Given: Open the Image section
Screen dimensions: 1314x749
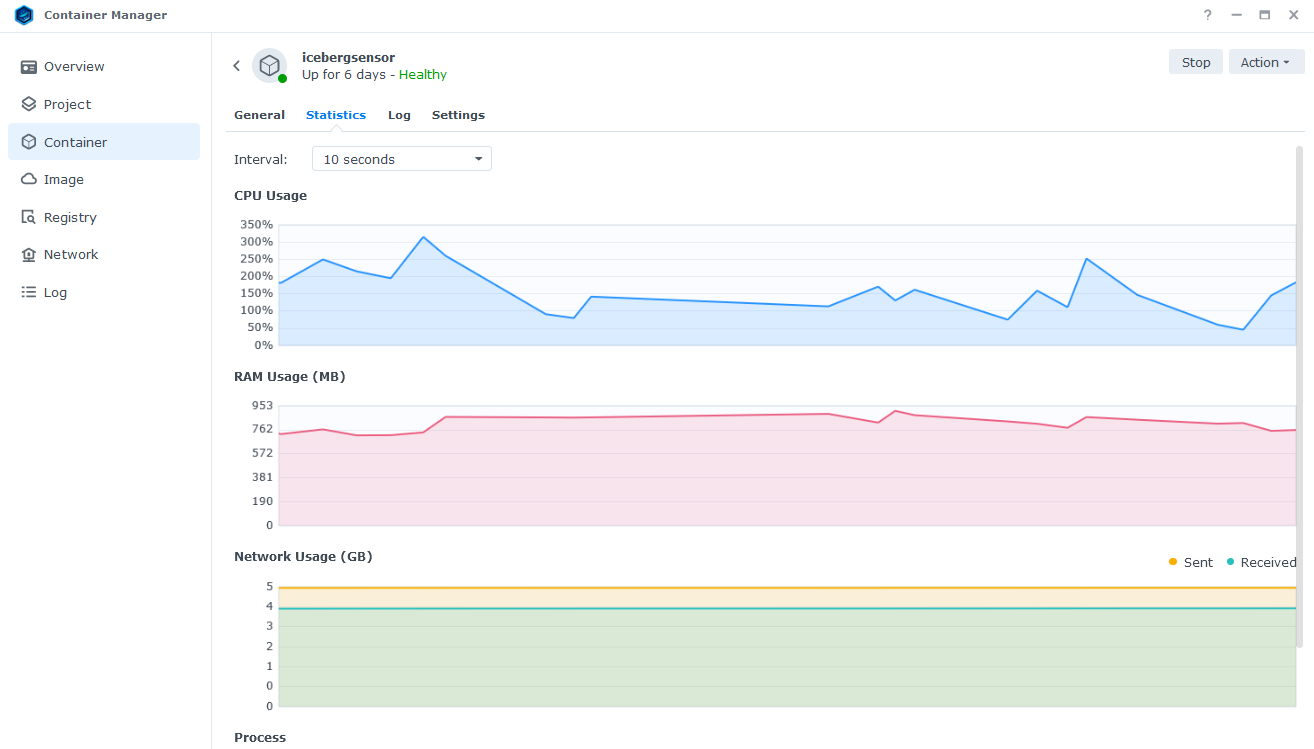Looking at the screenshot, I should (x=61, y=179).
